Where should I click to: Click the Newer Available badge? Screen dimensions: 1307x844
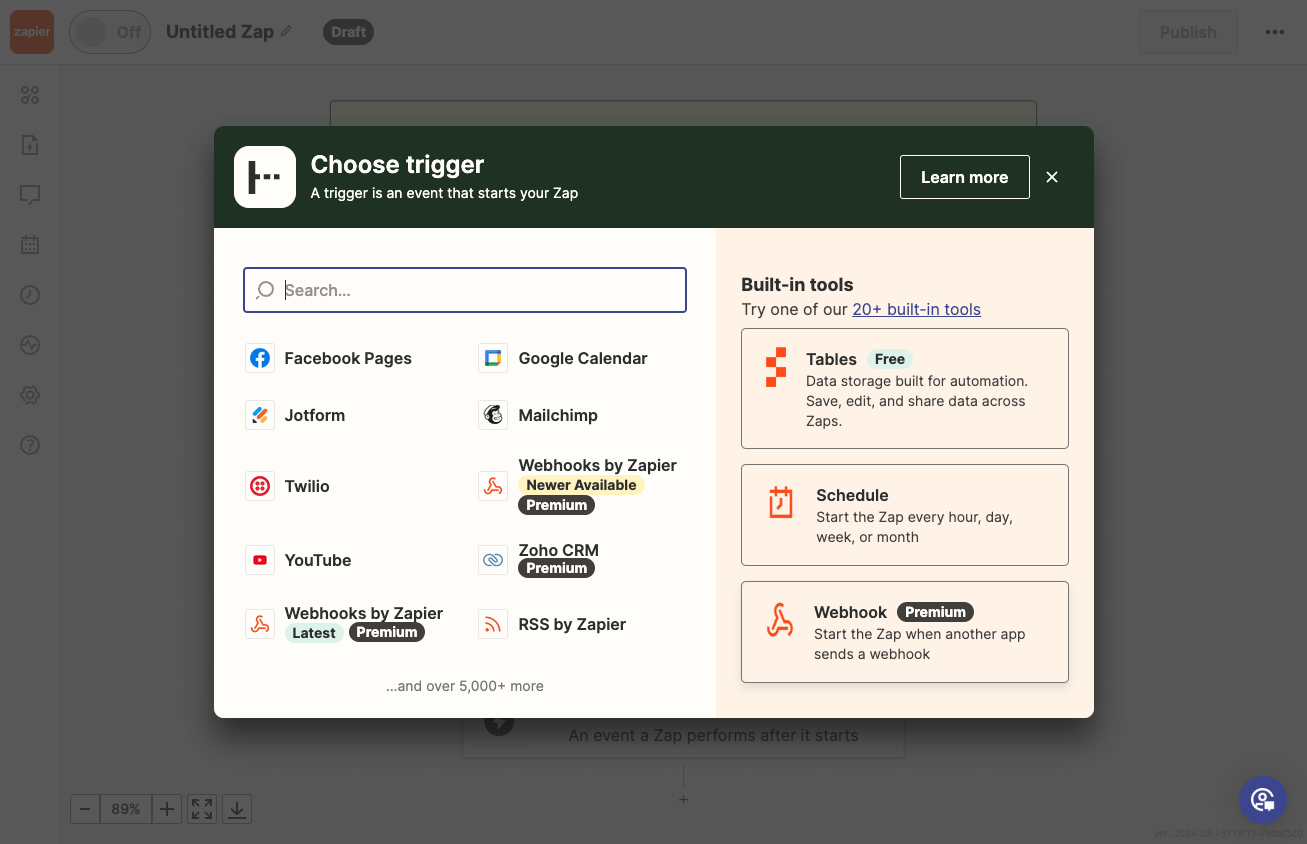tap(581, 485)
